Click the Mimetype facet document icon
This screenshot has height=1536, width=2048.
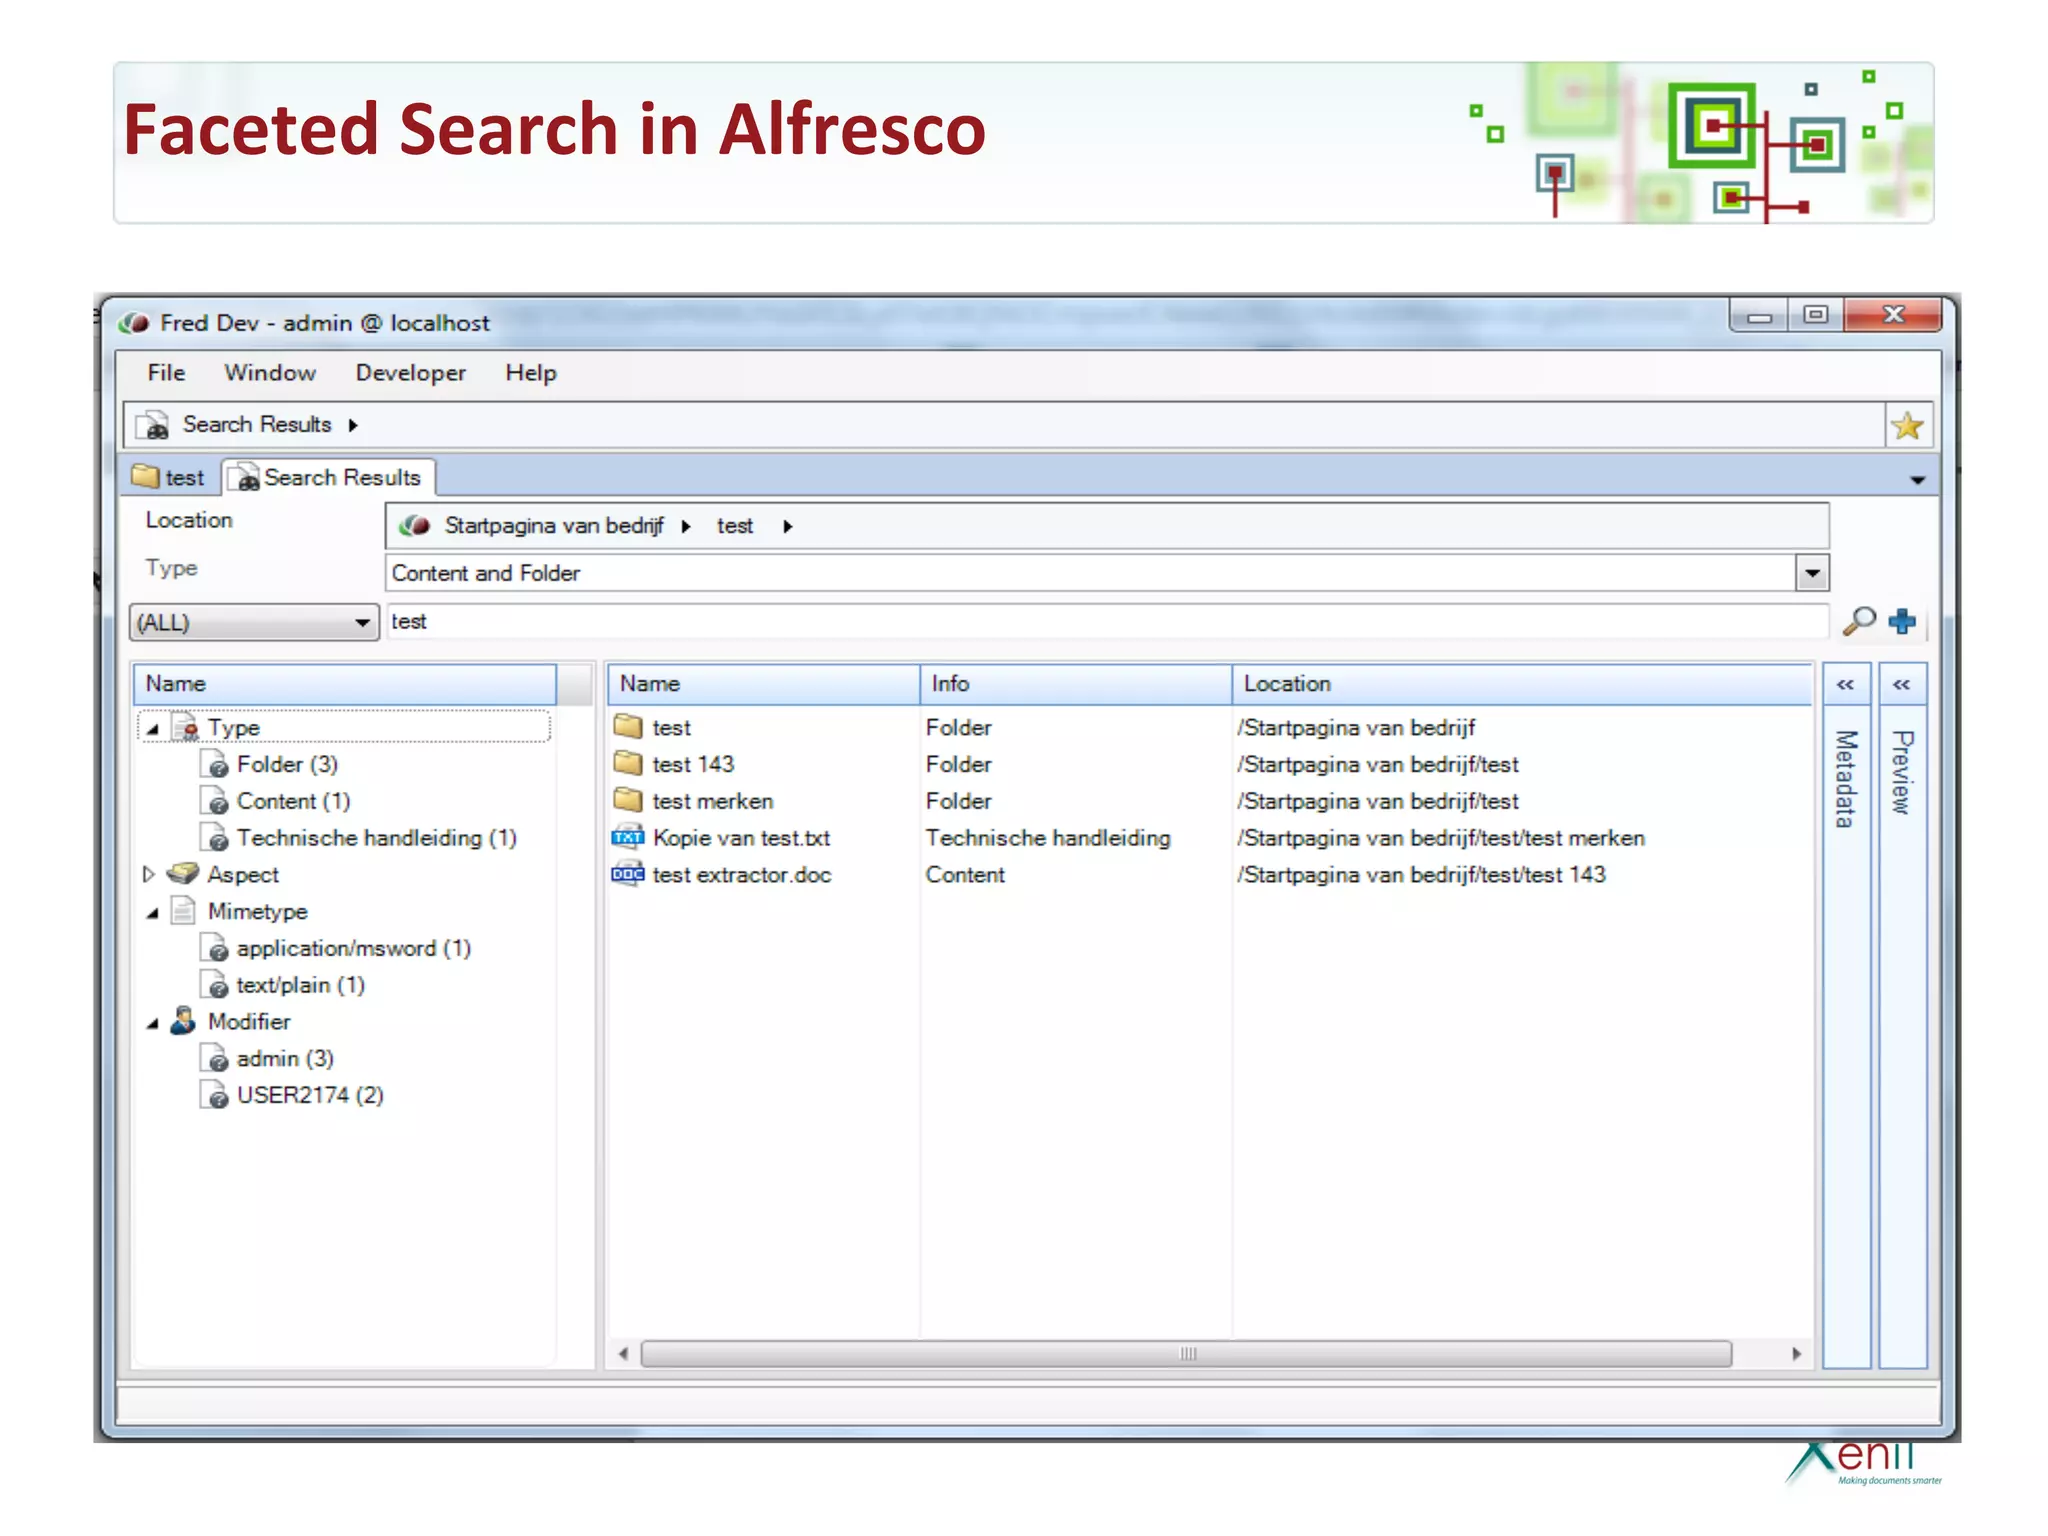coord(183,911)
